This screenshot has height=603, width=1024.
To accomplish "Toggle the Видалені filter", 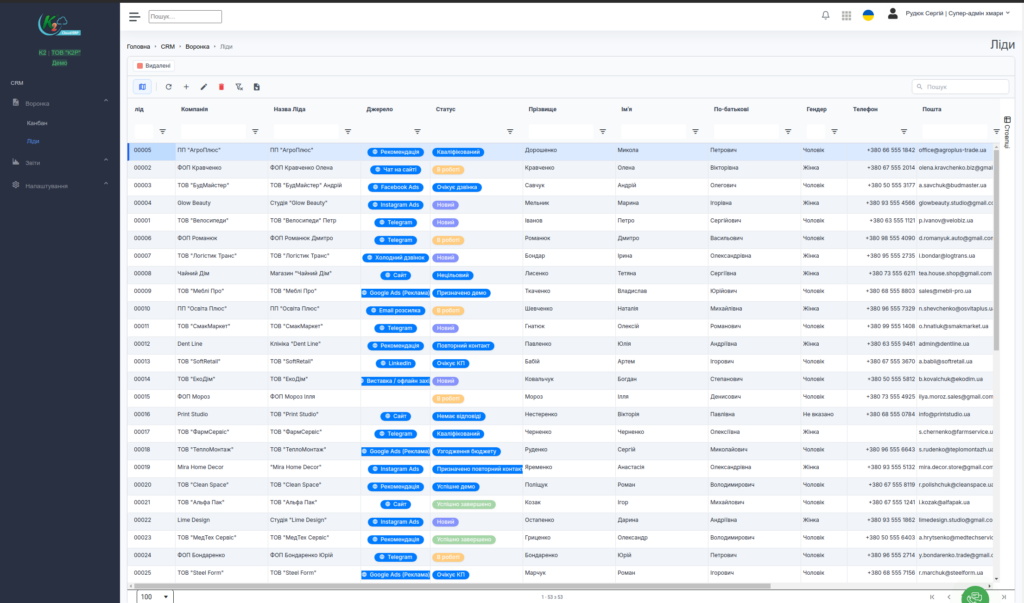I will (x=153, y=66).
